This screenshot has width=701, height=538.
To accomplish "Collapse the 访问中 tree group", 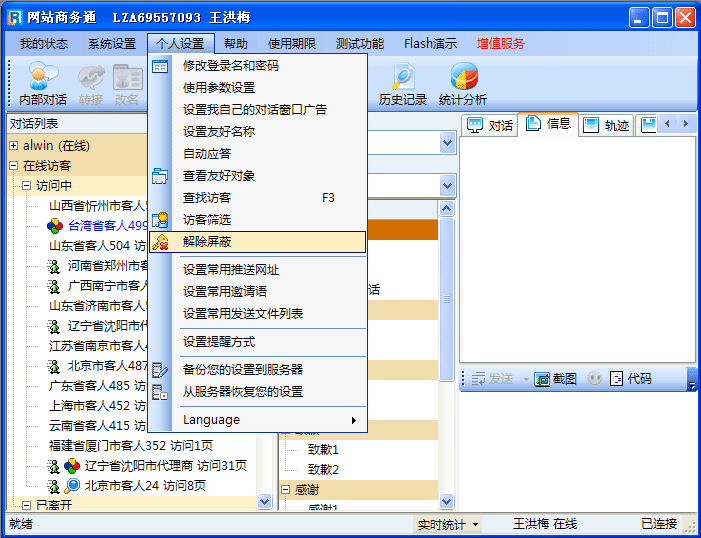I will (x=27, y=186).
